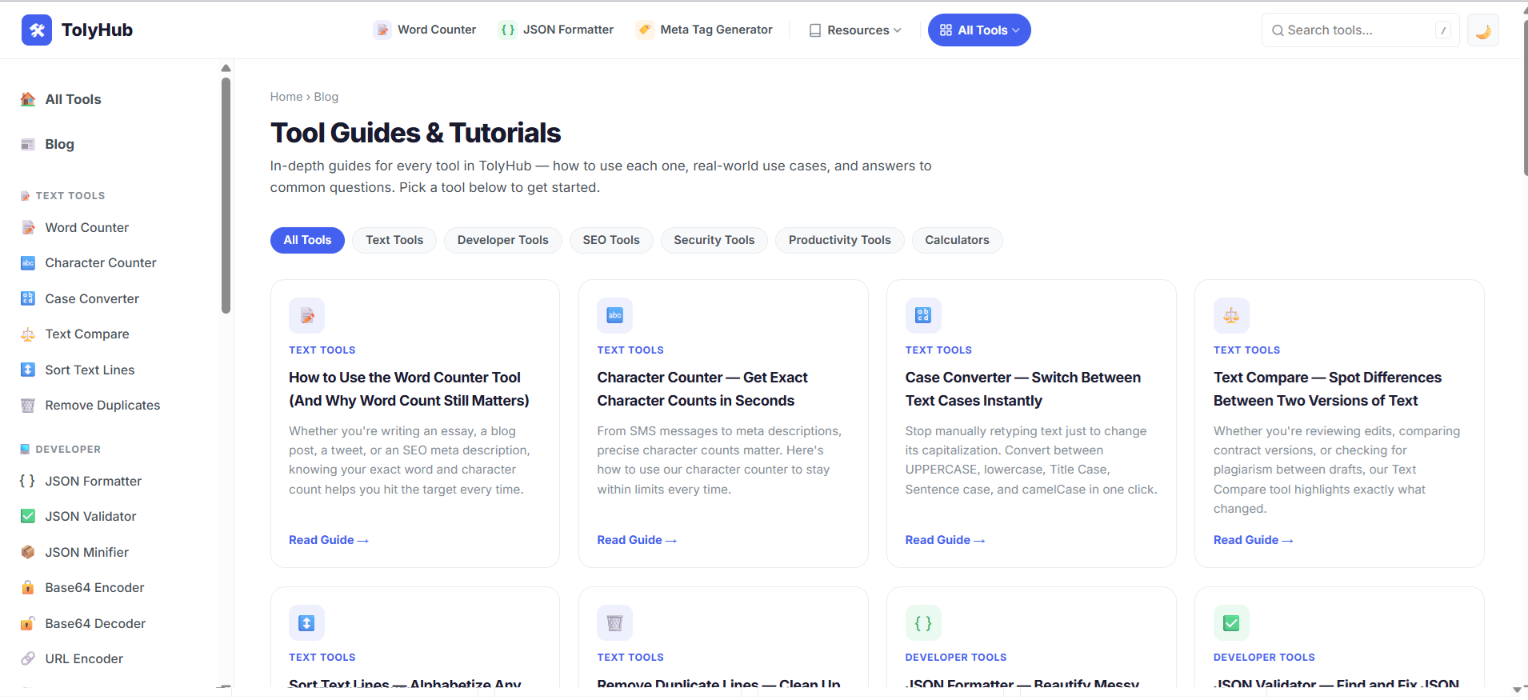Click the Character Counter abc icon in sidebar

28,263
